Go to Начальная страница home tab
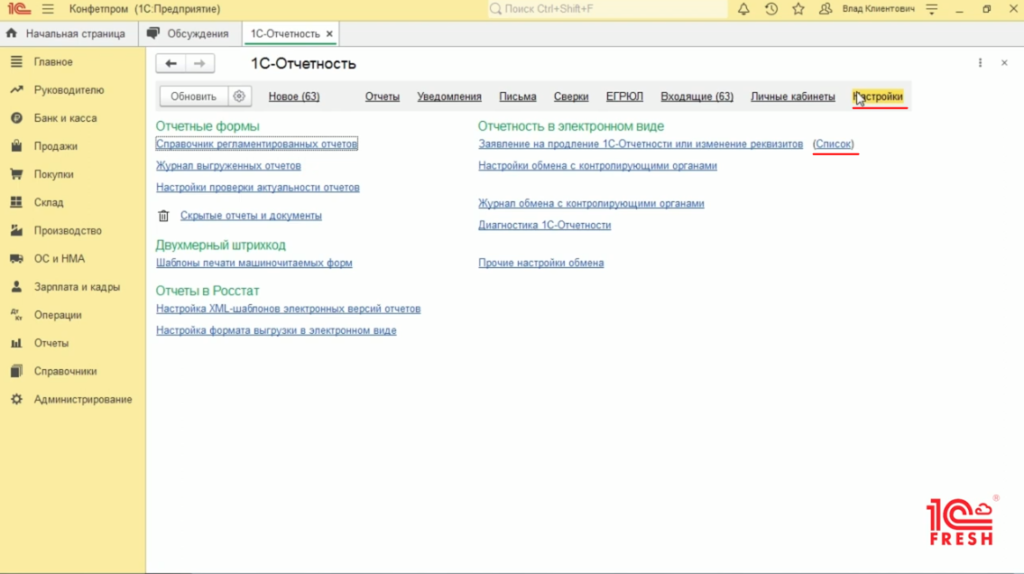 (x=65, y=33)
